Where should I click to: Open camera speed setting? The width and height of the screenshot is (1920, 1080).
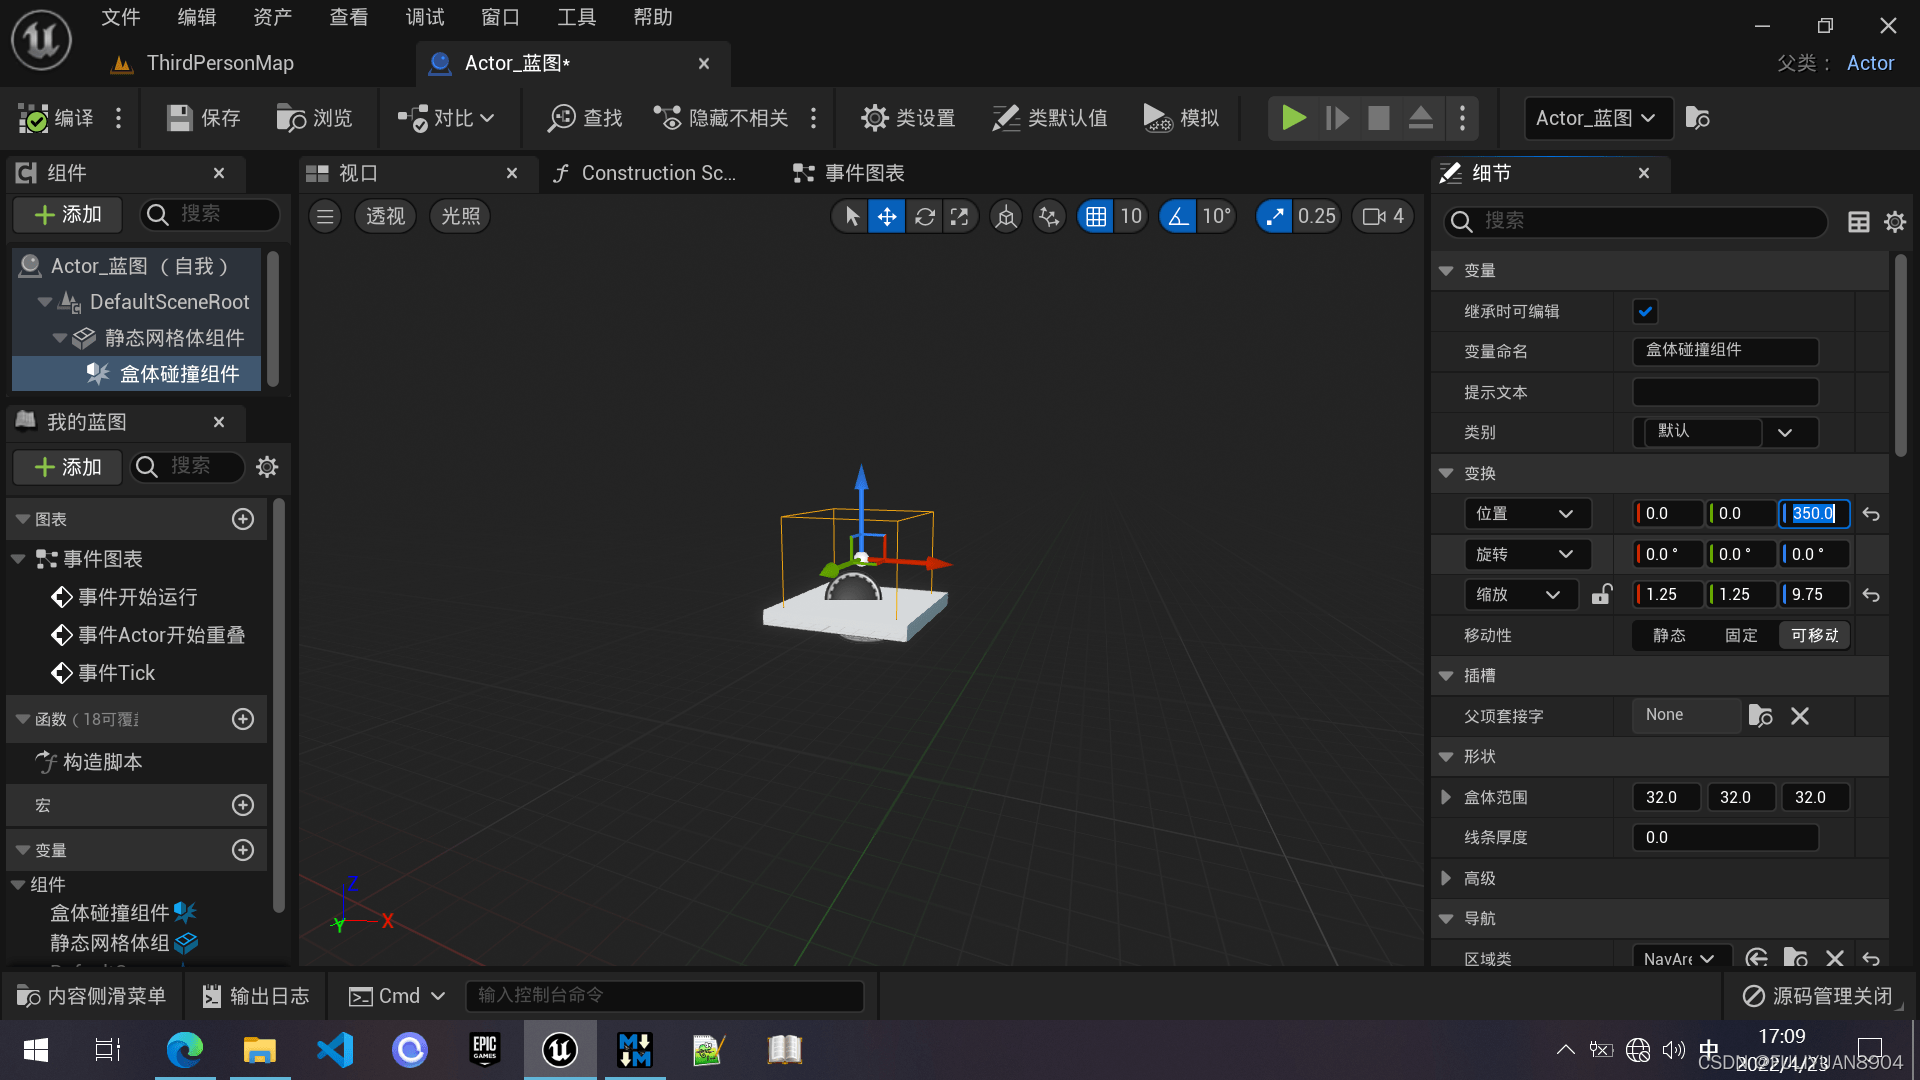pyautogui.click(x=1383, y=216)
